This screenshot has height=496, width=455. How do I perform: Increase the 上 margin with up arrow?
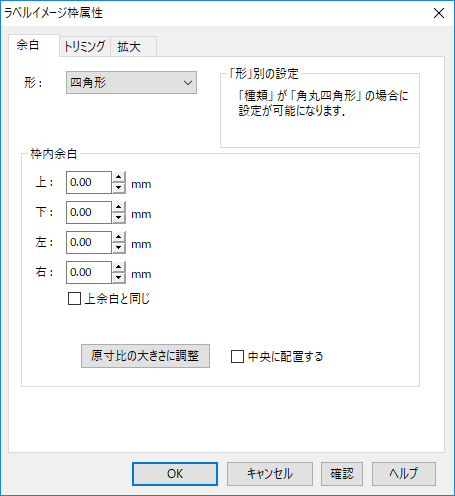[119, 177]
